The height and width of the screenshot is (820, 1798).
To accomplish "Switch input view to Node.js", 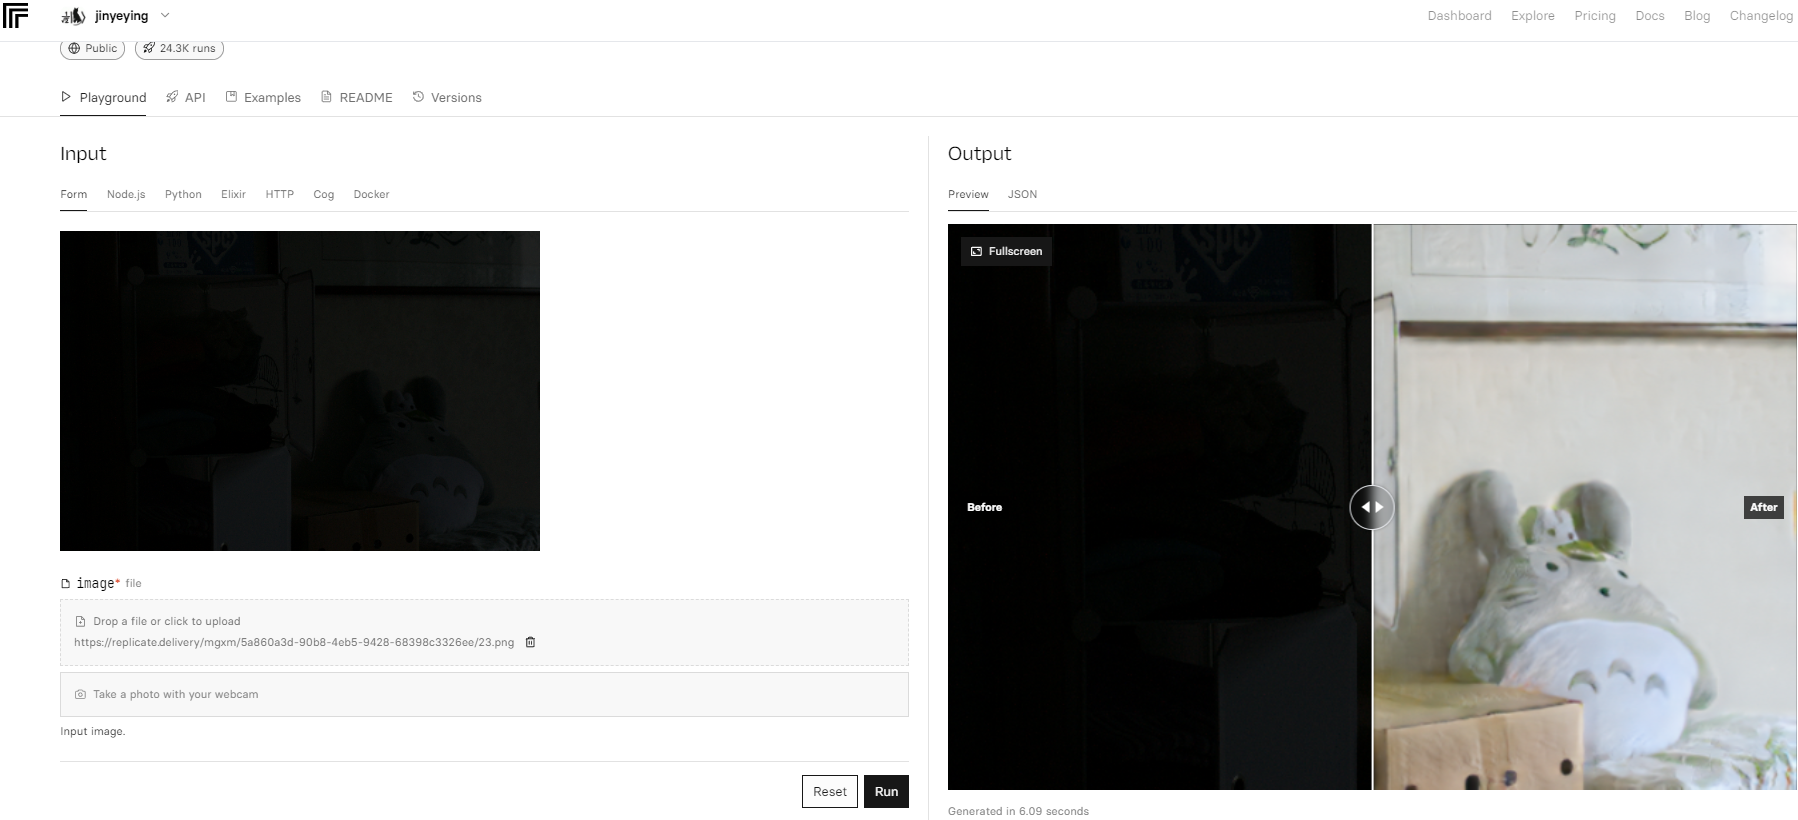I will [x=126, y=195].
